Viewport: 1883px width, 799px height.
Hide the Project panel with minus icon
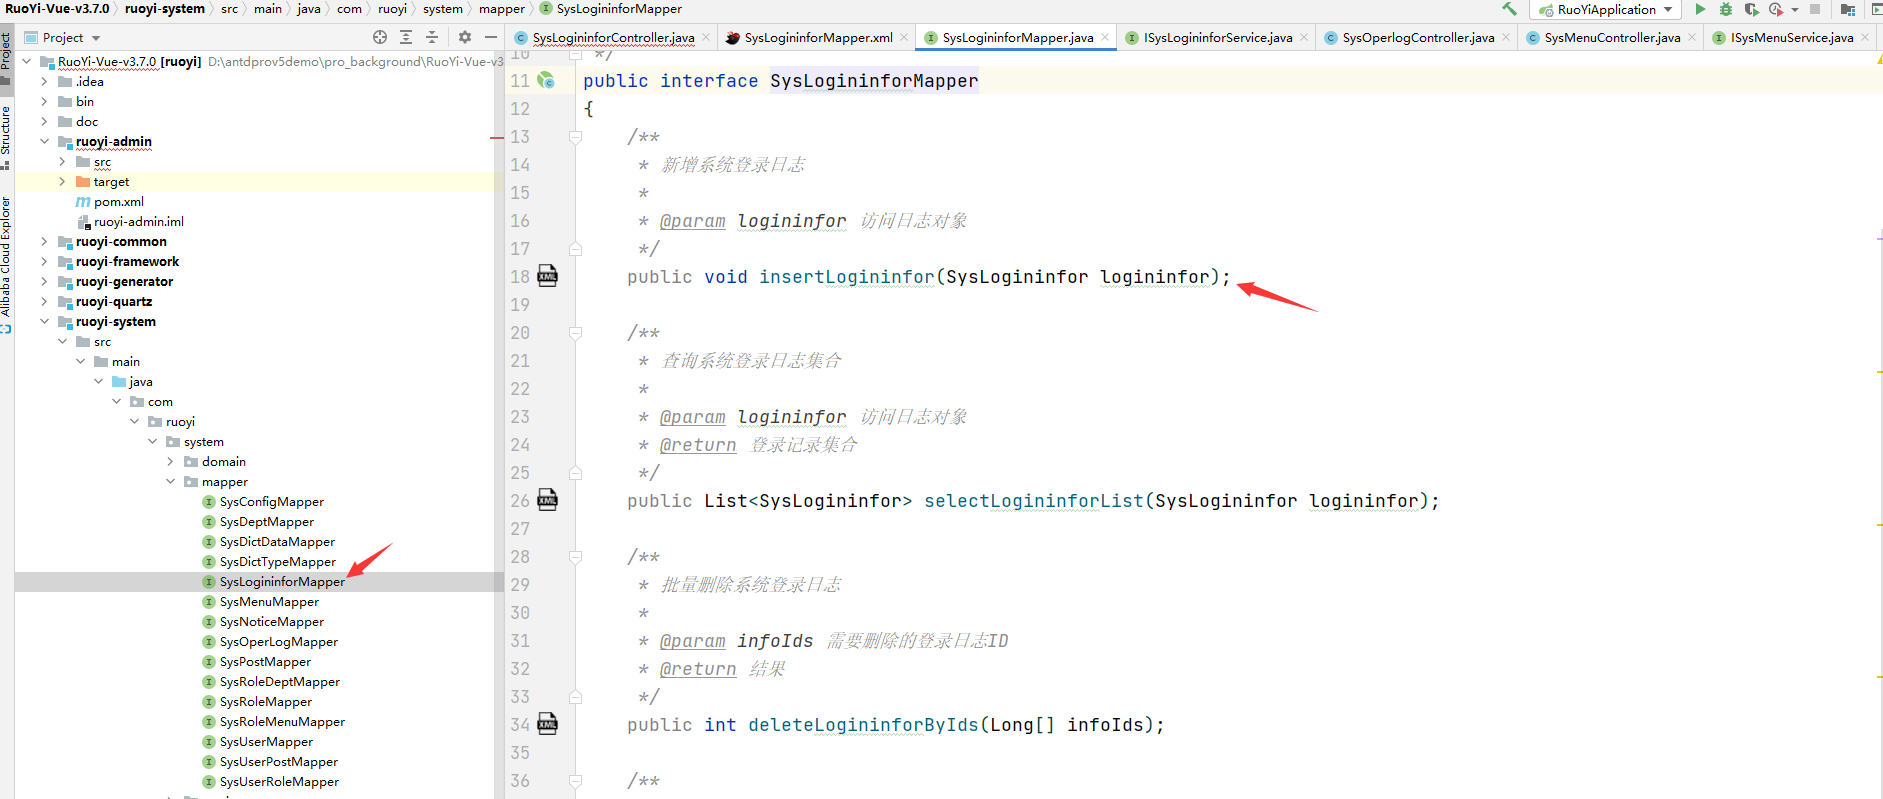491,37
